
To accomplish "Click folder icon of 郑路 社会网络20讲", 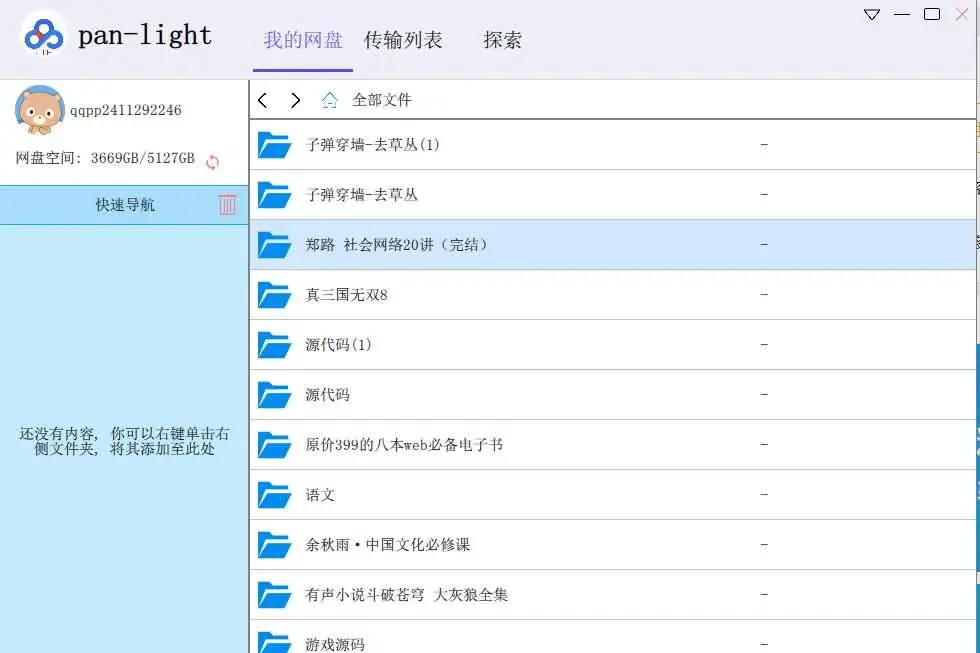I will pyautogui.click(x=274, y=245).
